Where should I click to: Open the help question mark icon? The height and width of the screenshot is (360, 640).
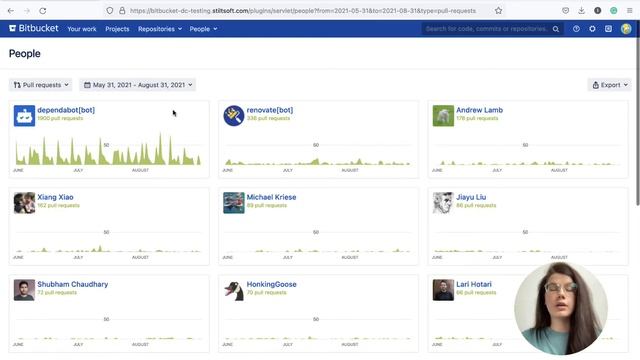point(576,29)
